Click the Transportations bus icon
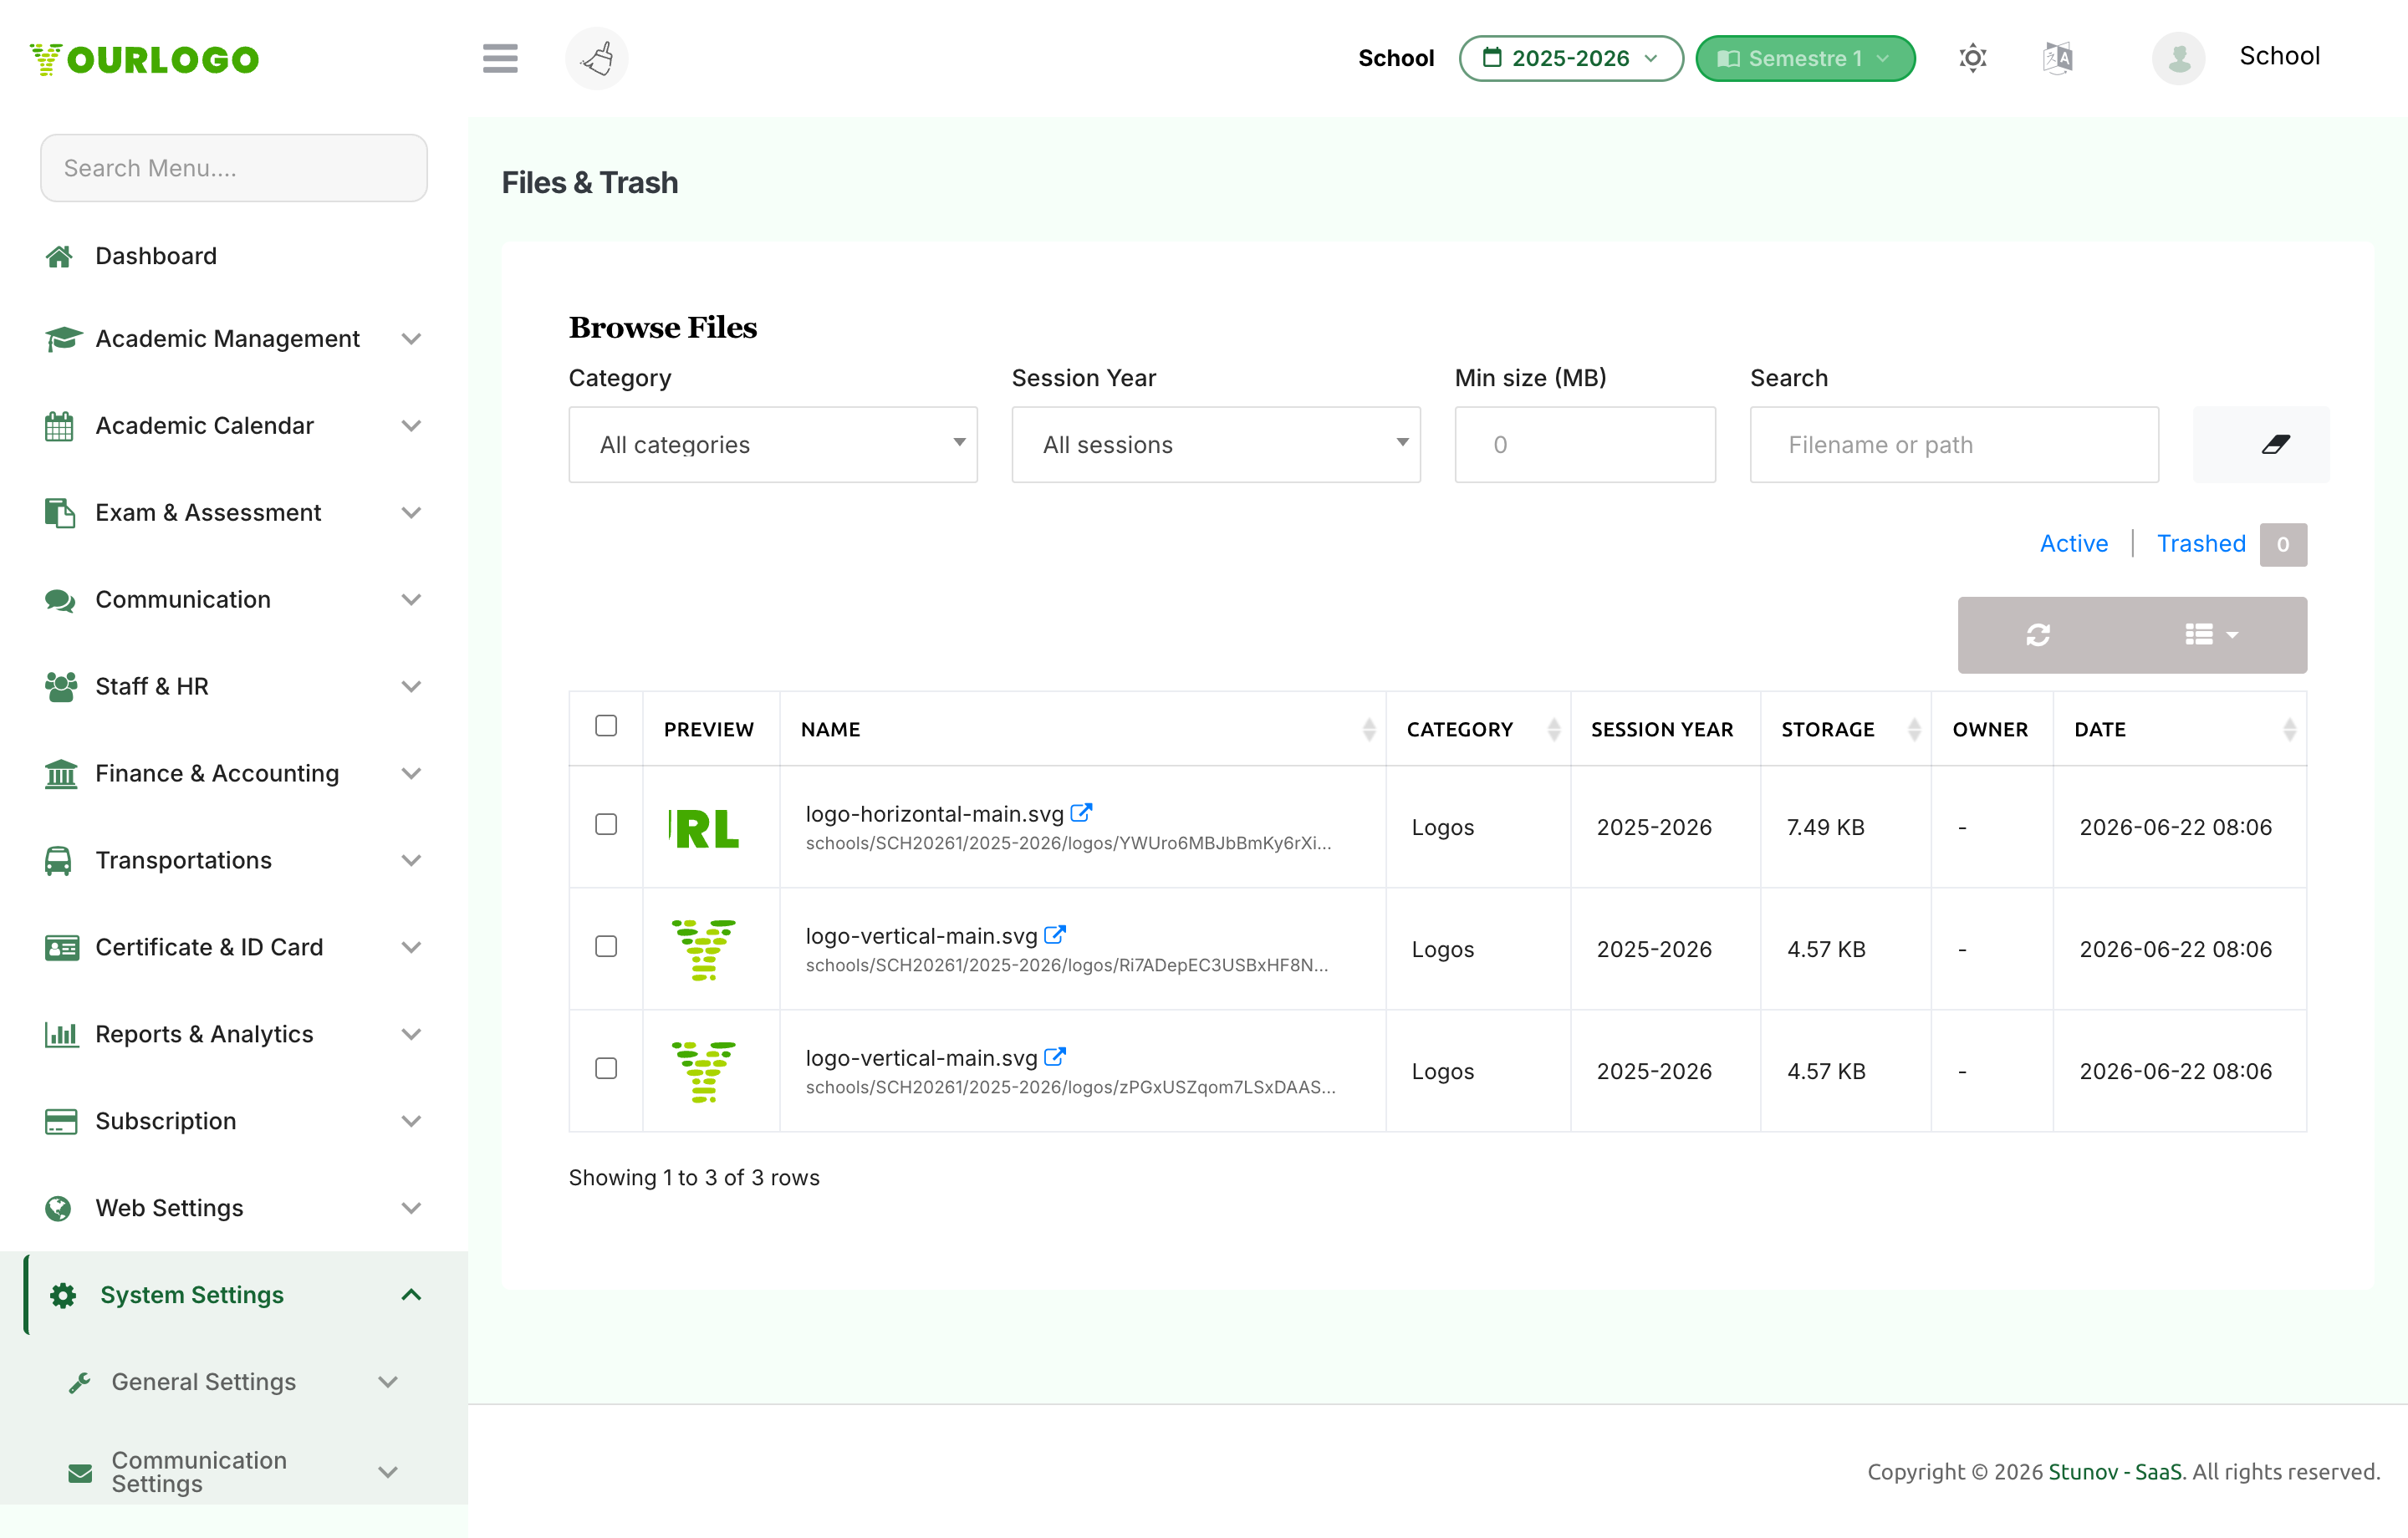2408x1538 pixels. [58, 861]
